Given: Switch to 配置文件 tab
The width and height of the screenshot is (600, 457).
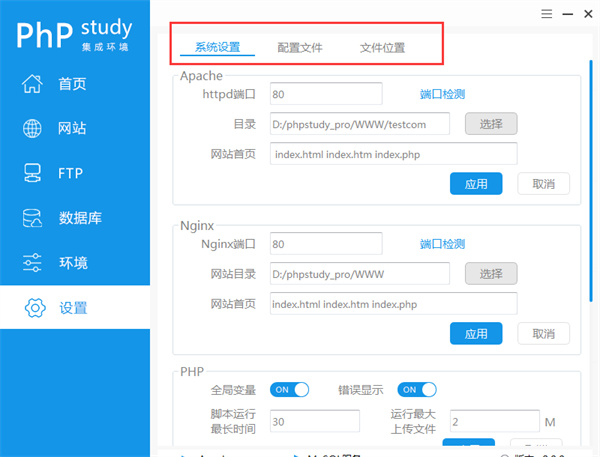Looking at the screenshot, I should click(300, 48).
